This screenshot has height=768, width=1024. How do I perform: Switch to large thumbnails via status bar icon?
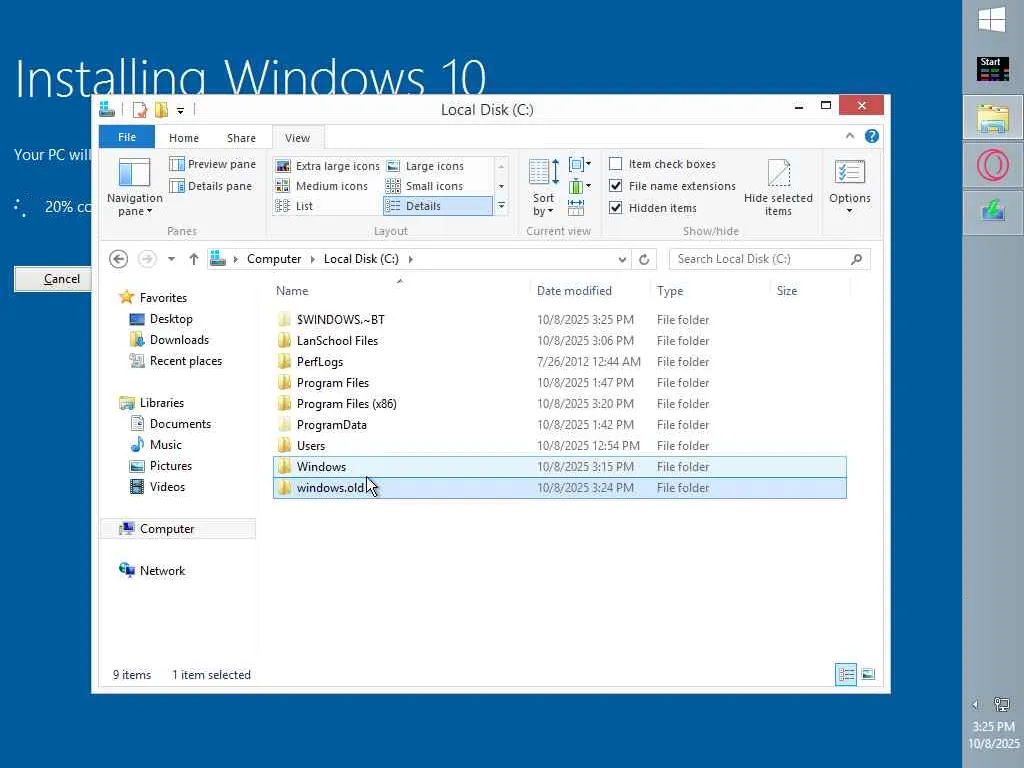(x=868, y=674)
